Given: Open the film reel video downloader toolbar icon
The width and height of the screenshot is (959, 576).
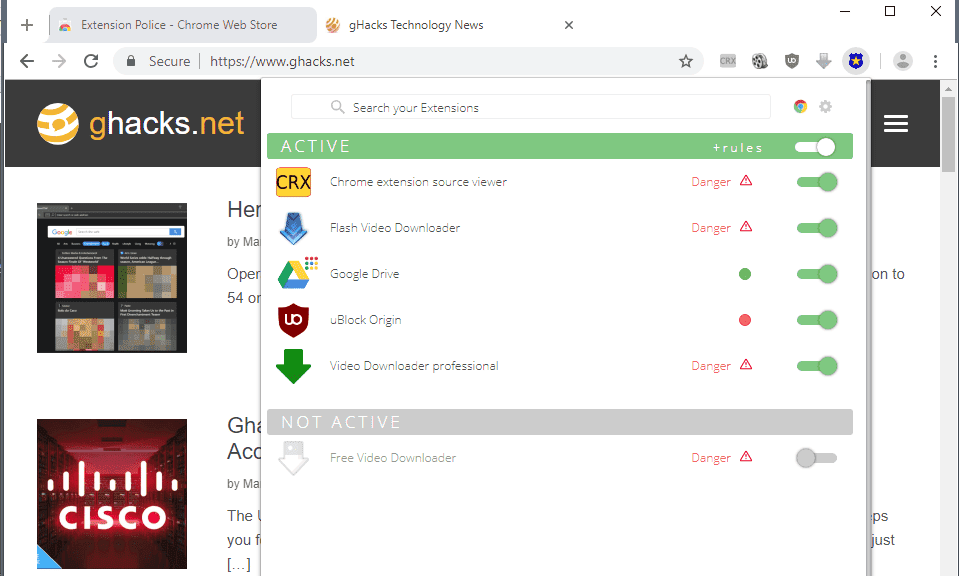Looking at the screenshot, I should (760, 61).
